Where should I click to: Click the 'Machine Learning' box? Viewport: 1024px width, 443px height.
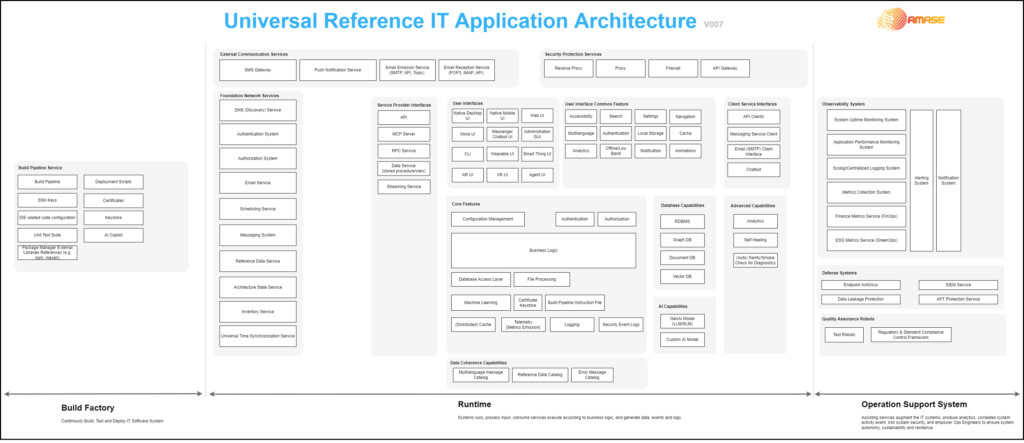(x=481, y=303)
